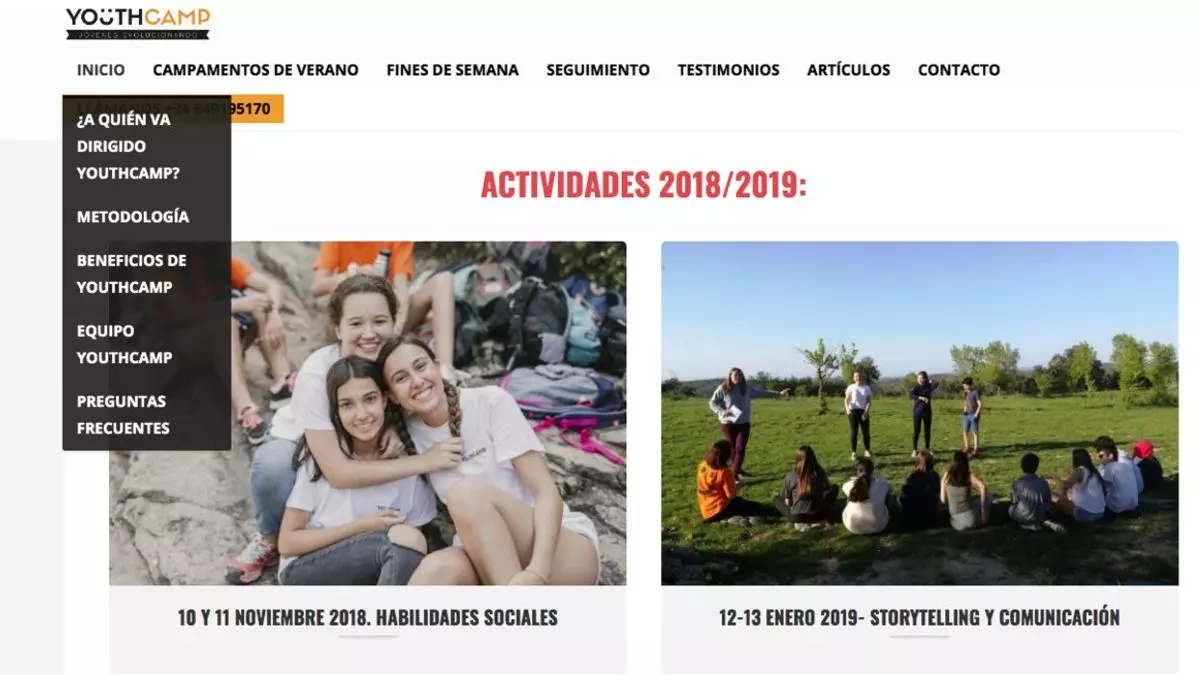Open the Artículos section
The image size is (1200, 675).
[848, 70]
